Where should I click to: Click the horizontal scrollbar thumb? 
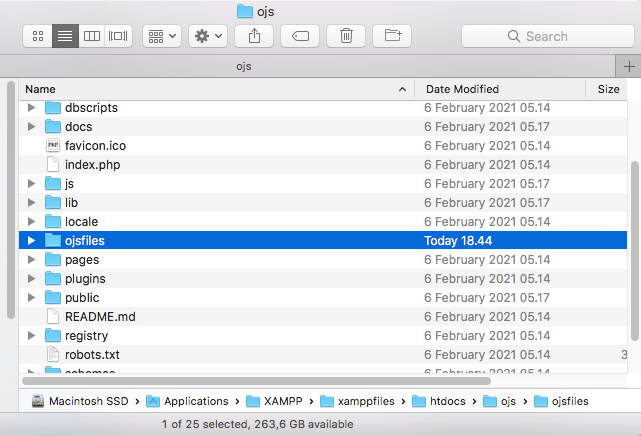coord(256,381)
